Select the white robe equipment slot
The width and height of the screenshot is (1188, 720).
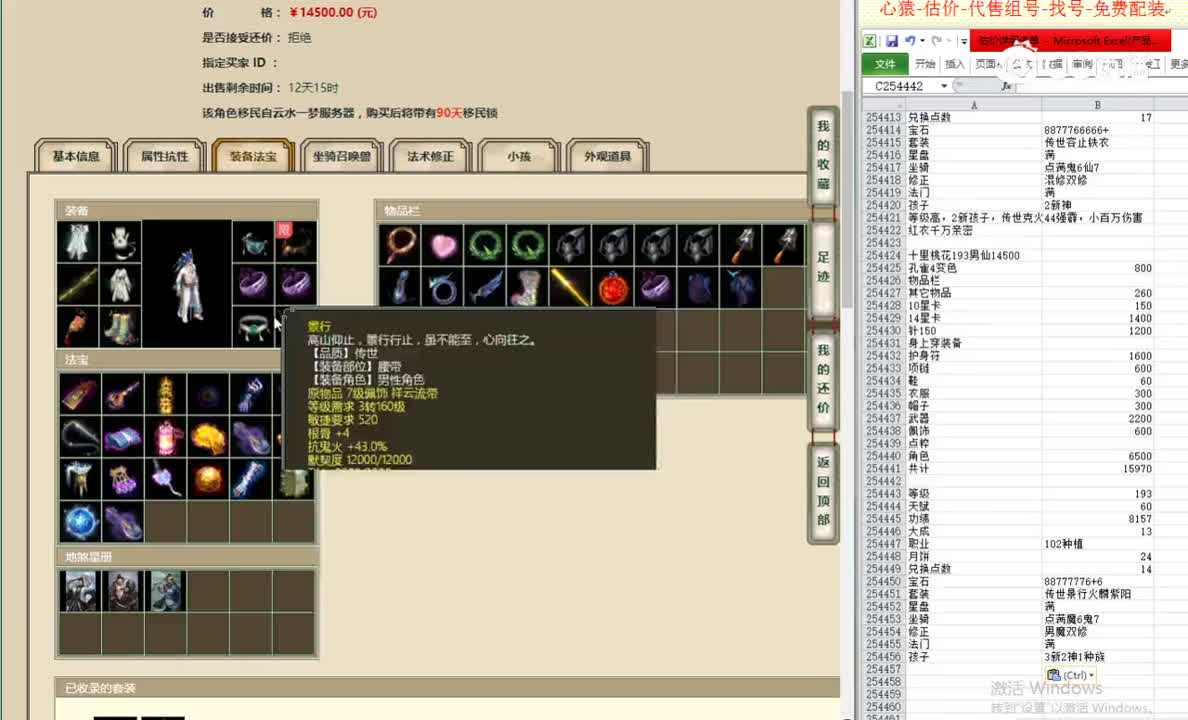click(121, 284)
